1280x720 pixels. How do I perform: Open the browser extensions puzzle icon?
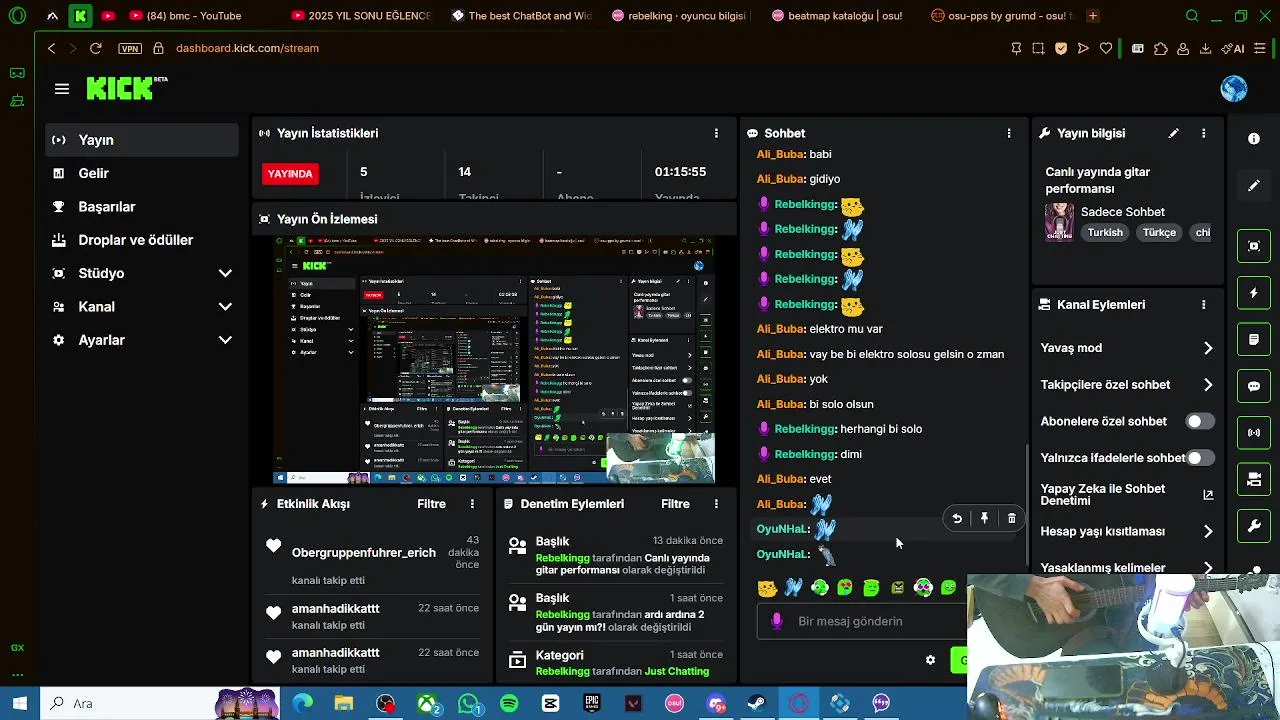point(1160,48)
